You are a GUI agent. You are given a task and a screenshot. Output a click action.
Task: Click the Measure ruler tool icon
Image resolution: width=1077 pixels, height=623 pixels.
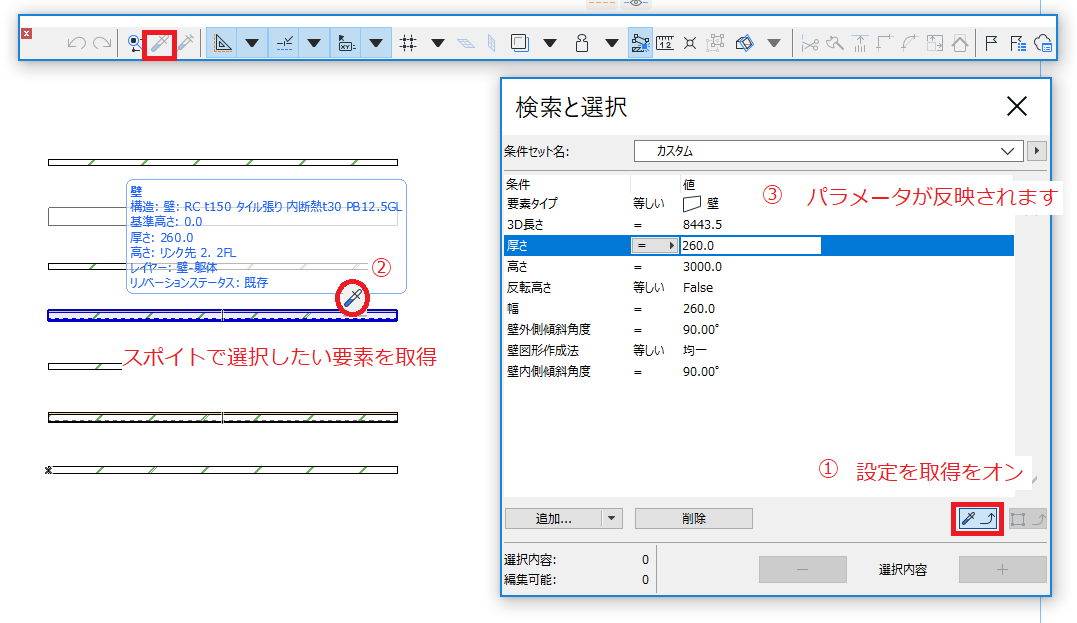pyautogui.click(x=665, y=43)
